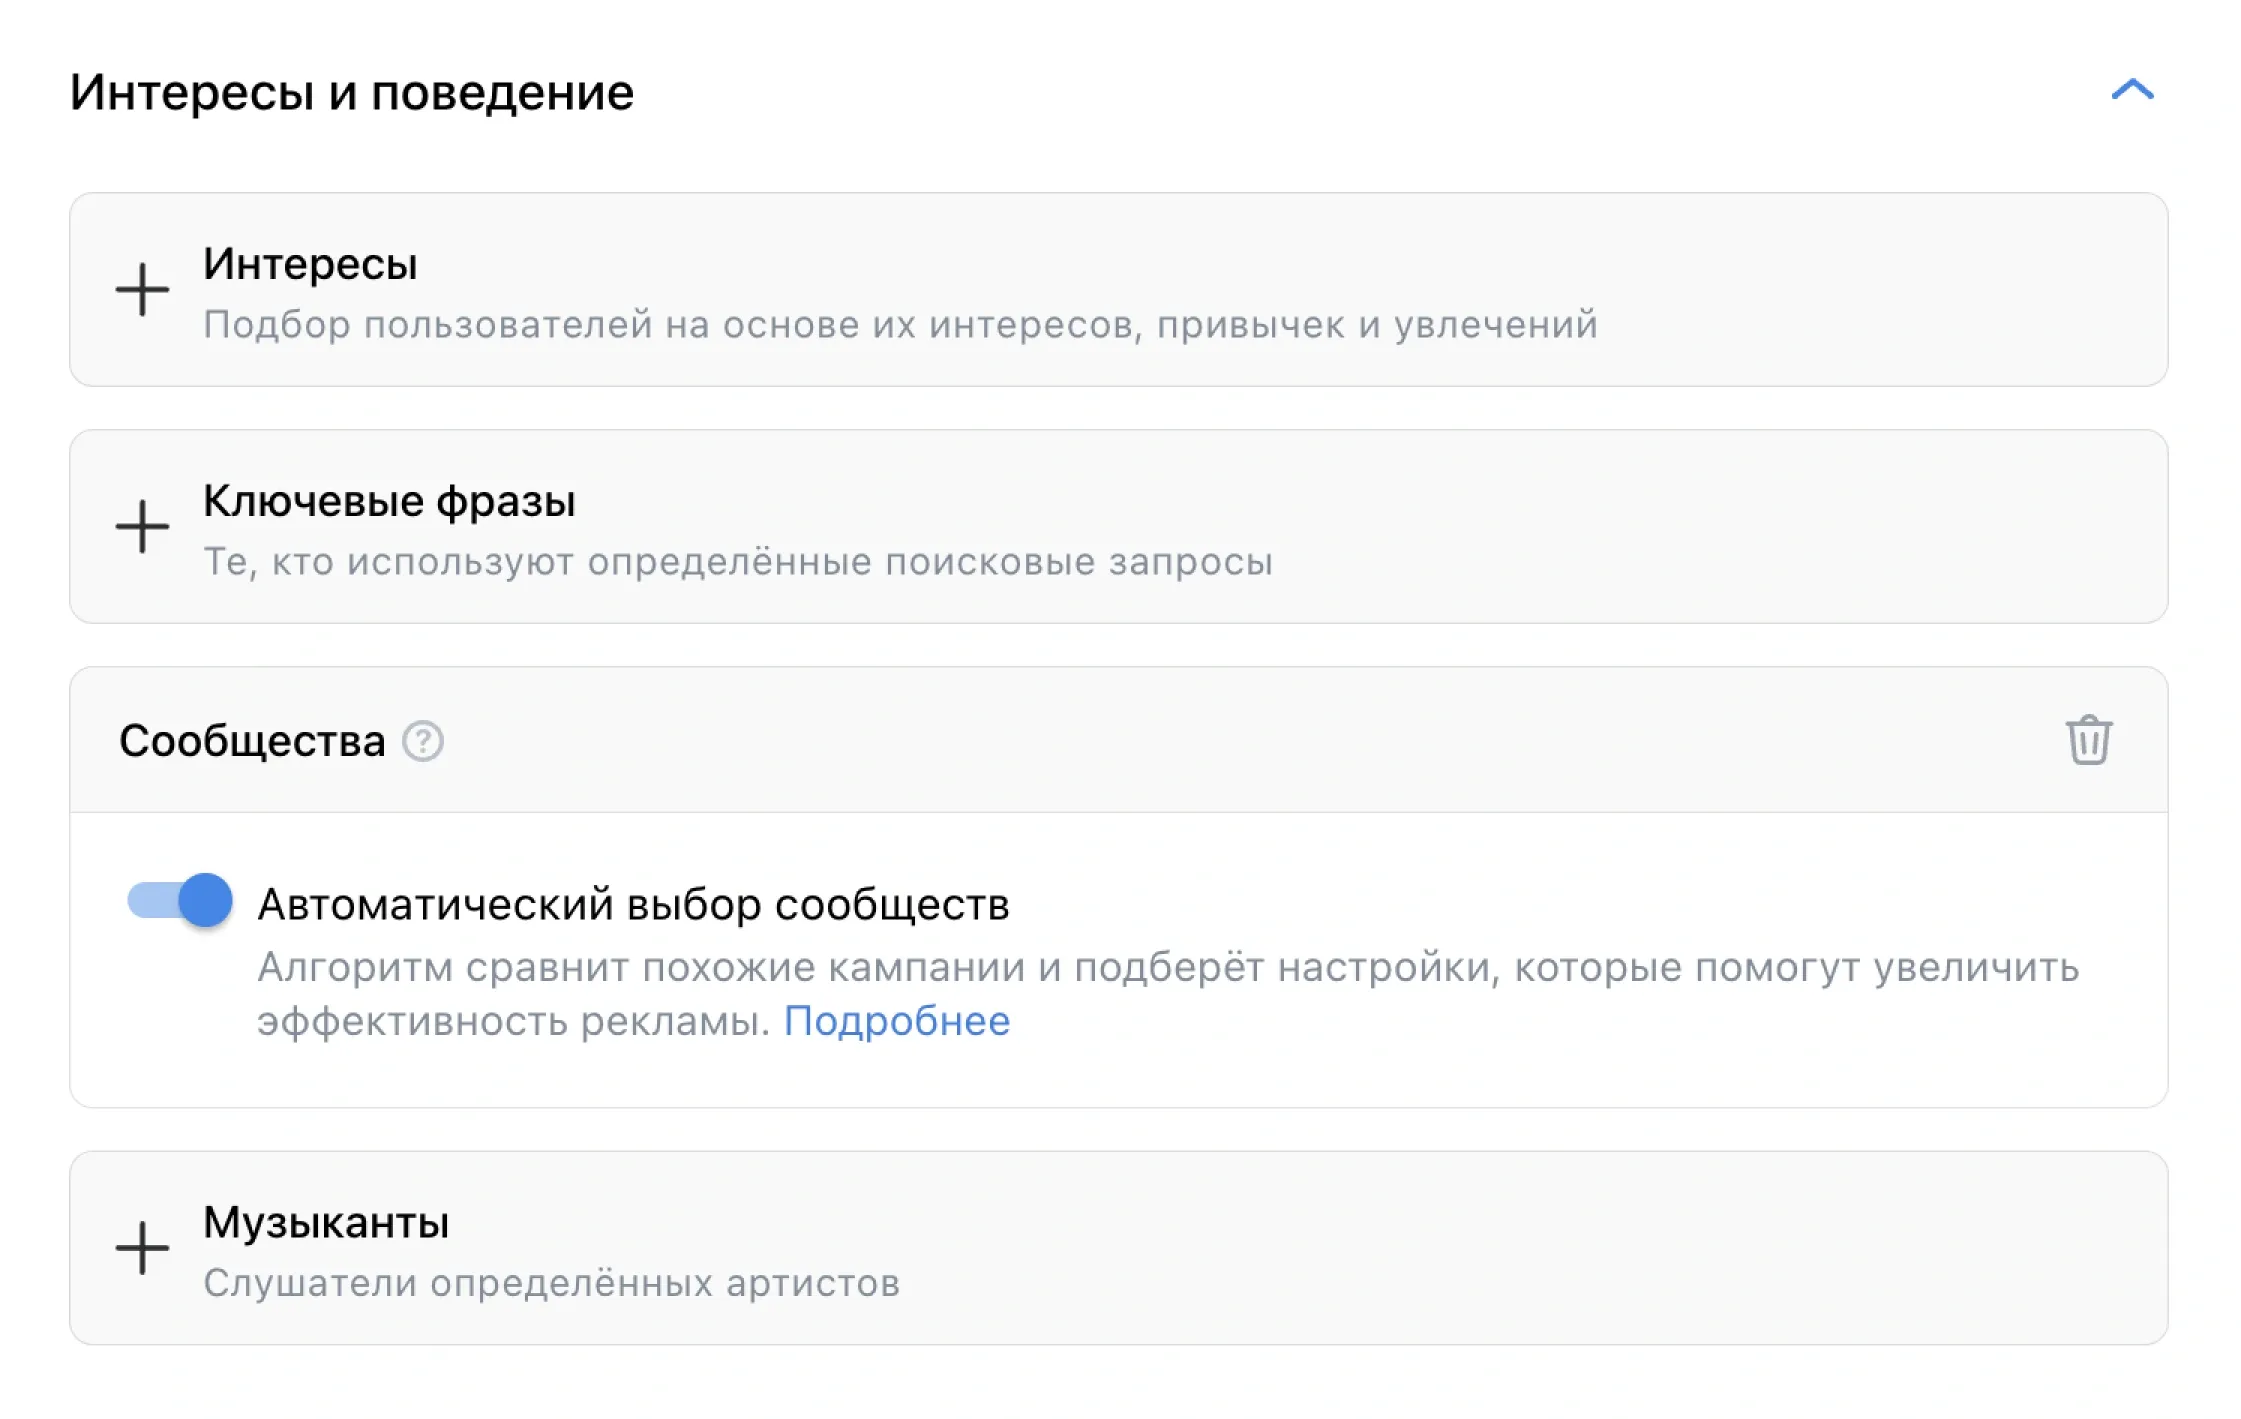Open the Подробнее link
This screenshot has width=2241, height=1419.
(x=896, y=1022)
